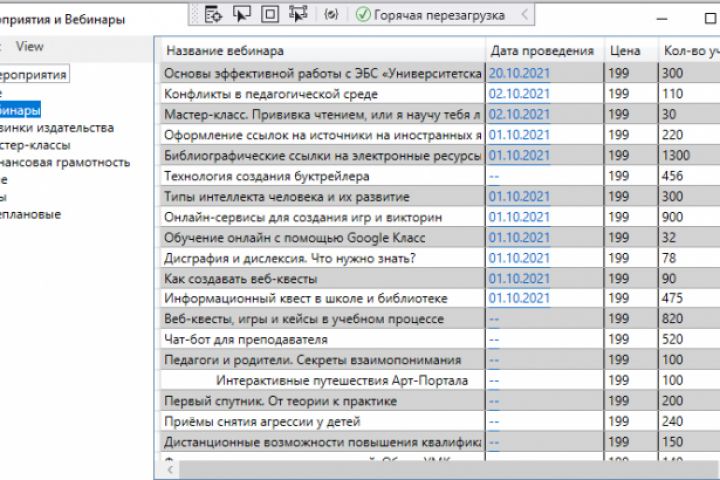The height and width of the screenshot is (480, 720).
Task: Select the 'винки издательства' sidebar item
Action: tap(56, 128)
